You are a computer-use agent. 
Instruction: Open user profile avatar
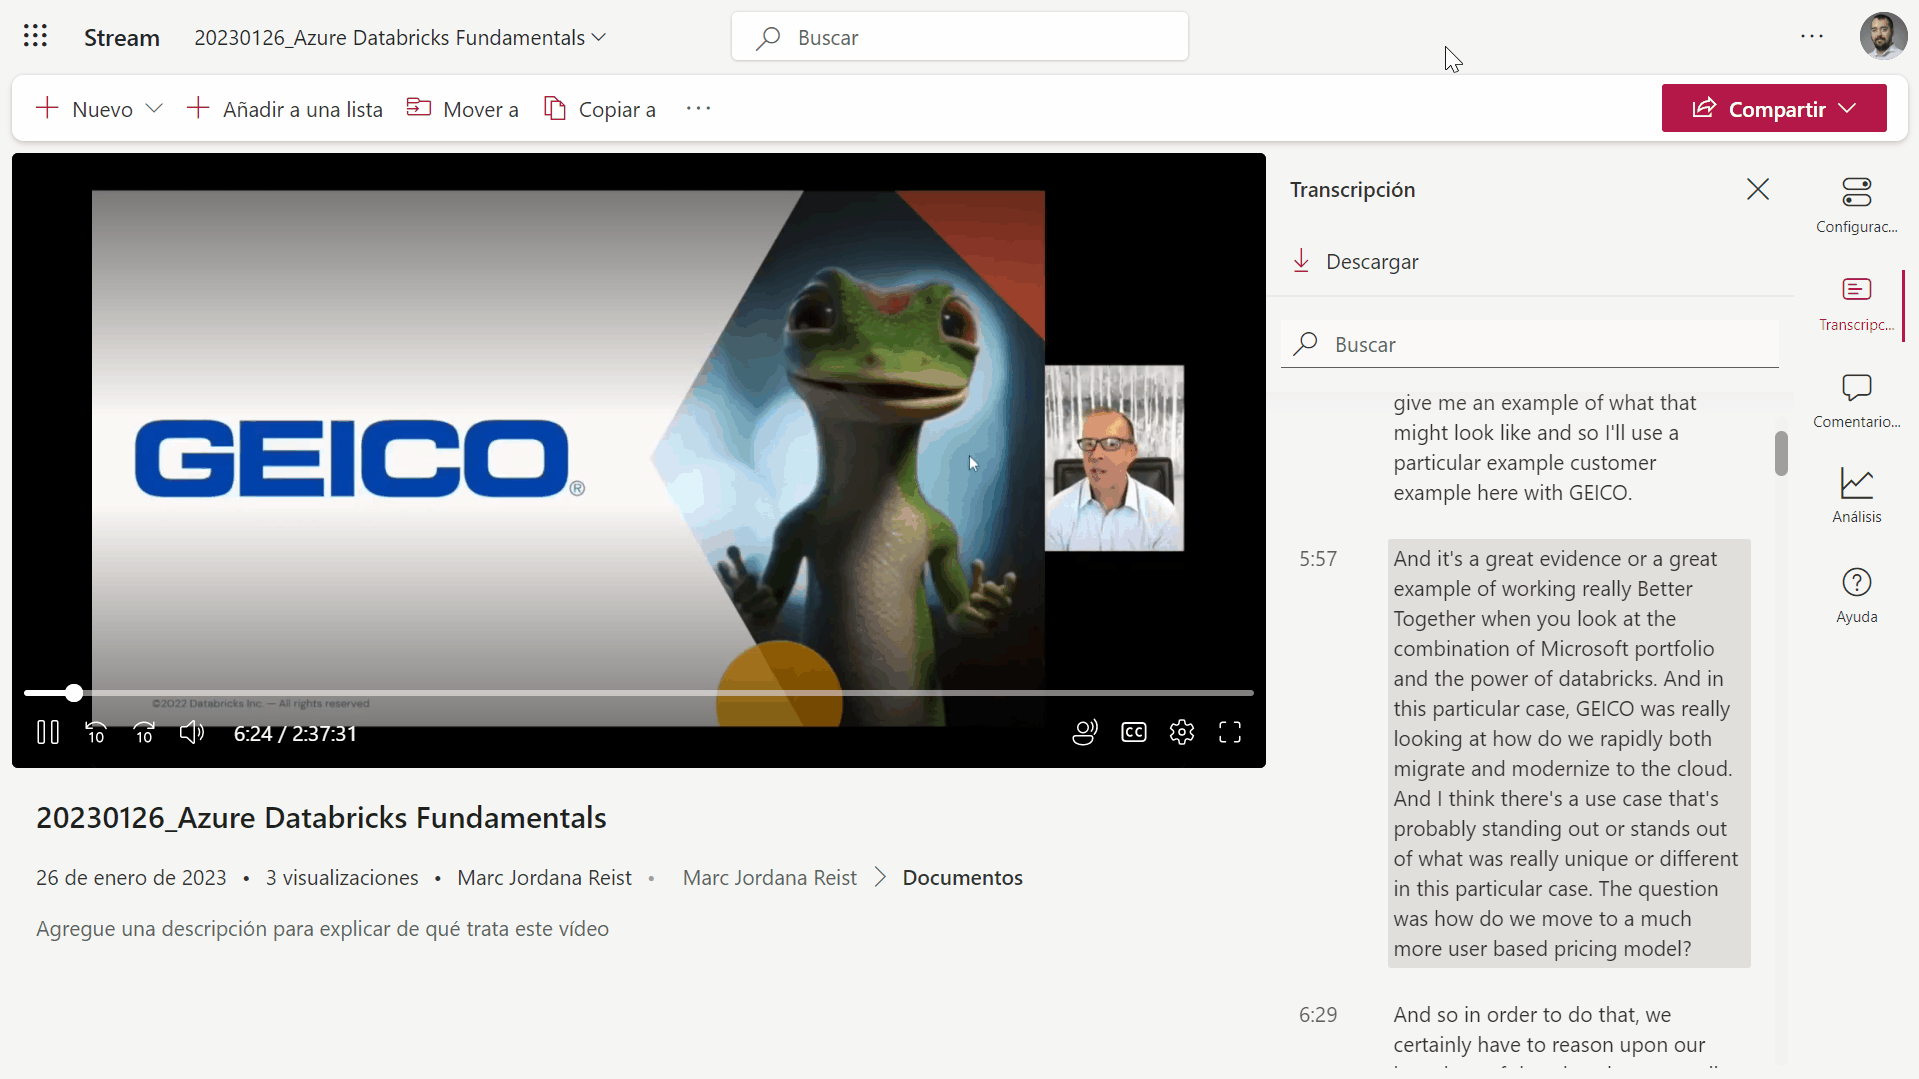coord(1883,37)
